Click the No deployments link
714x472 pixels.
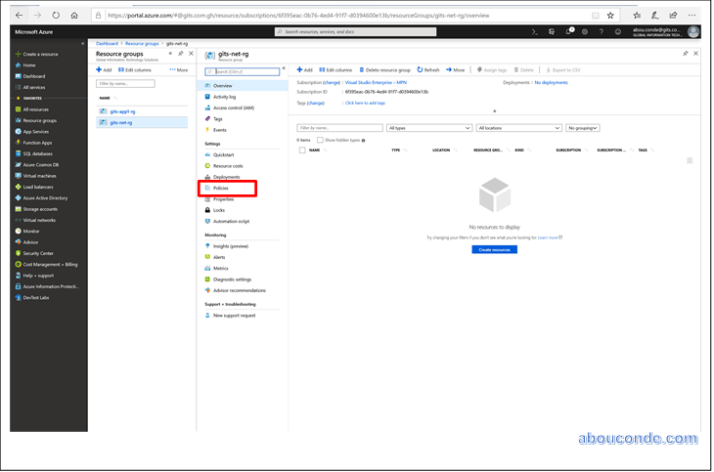[551, 82]
